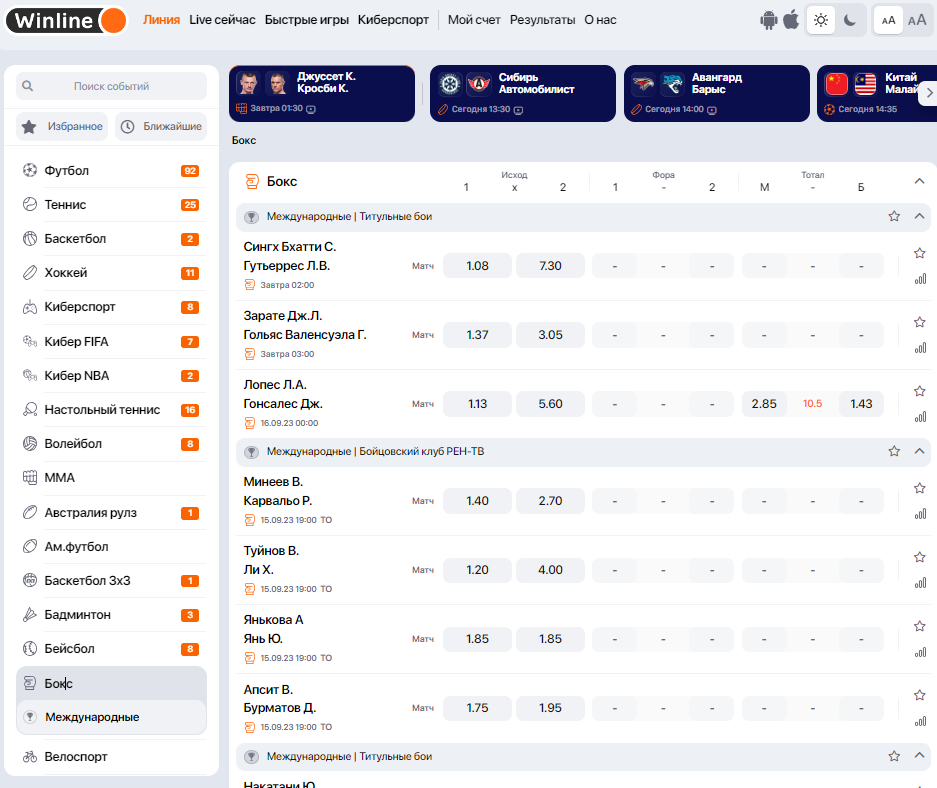
Task: Favorite the first Титульные бои group star
Action: [x=894, y=216]
